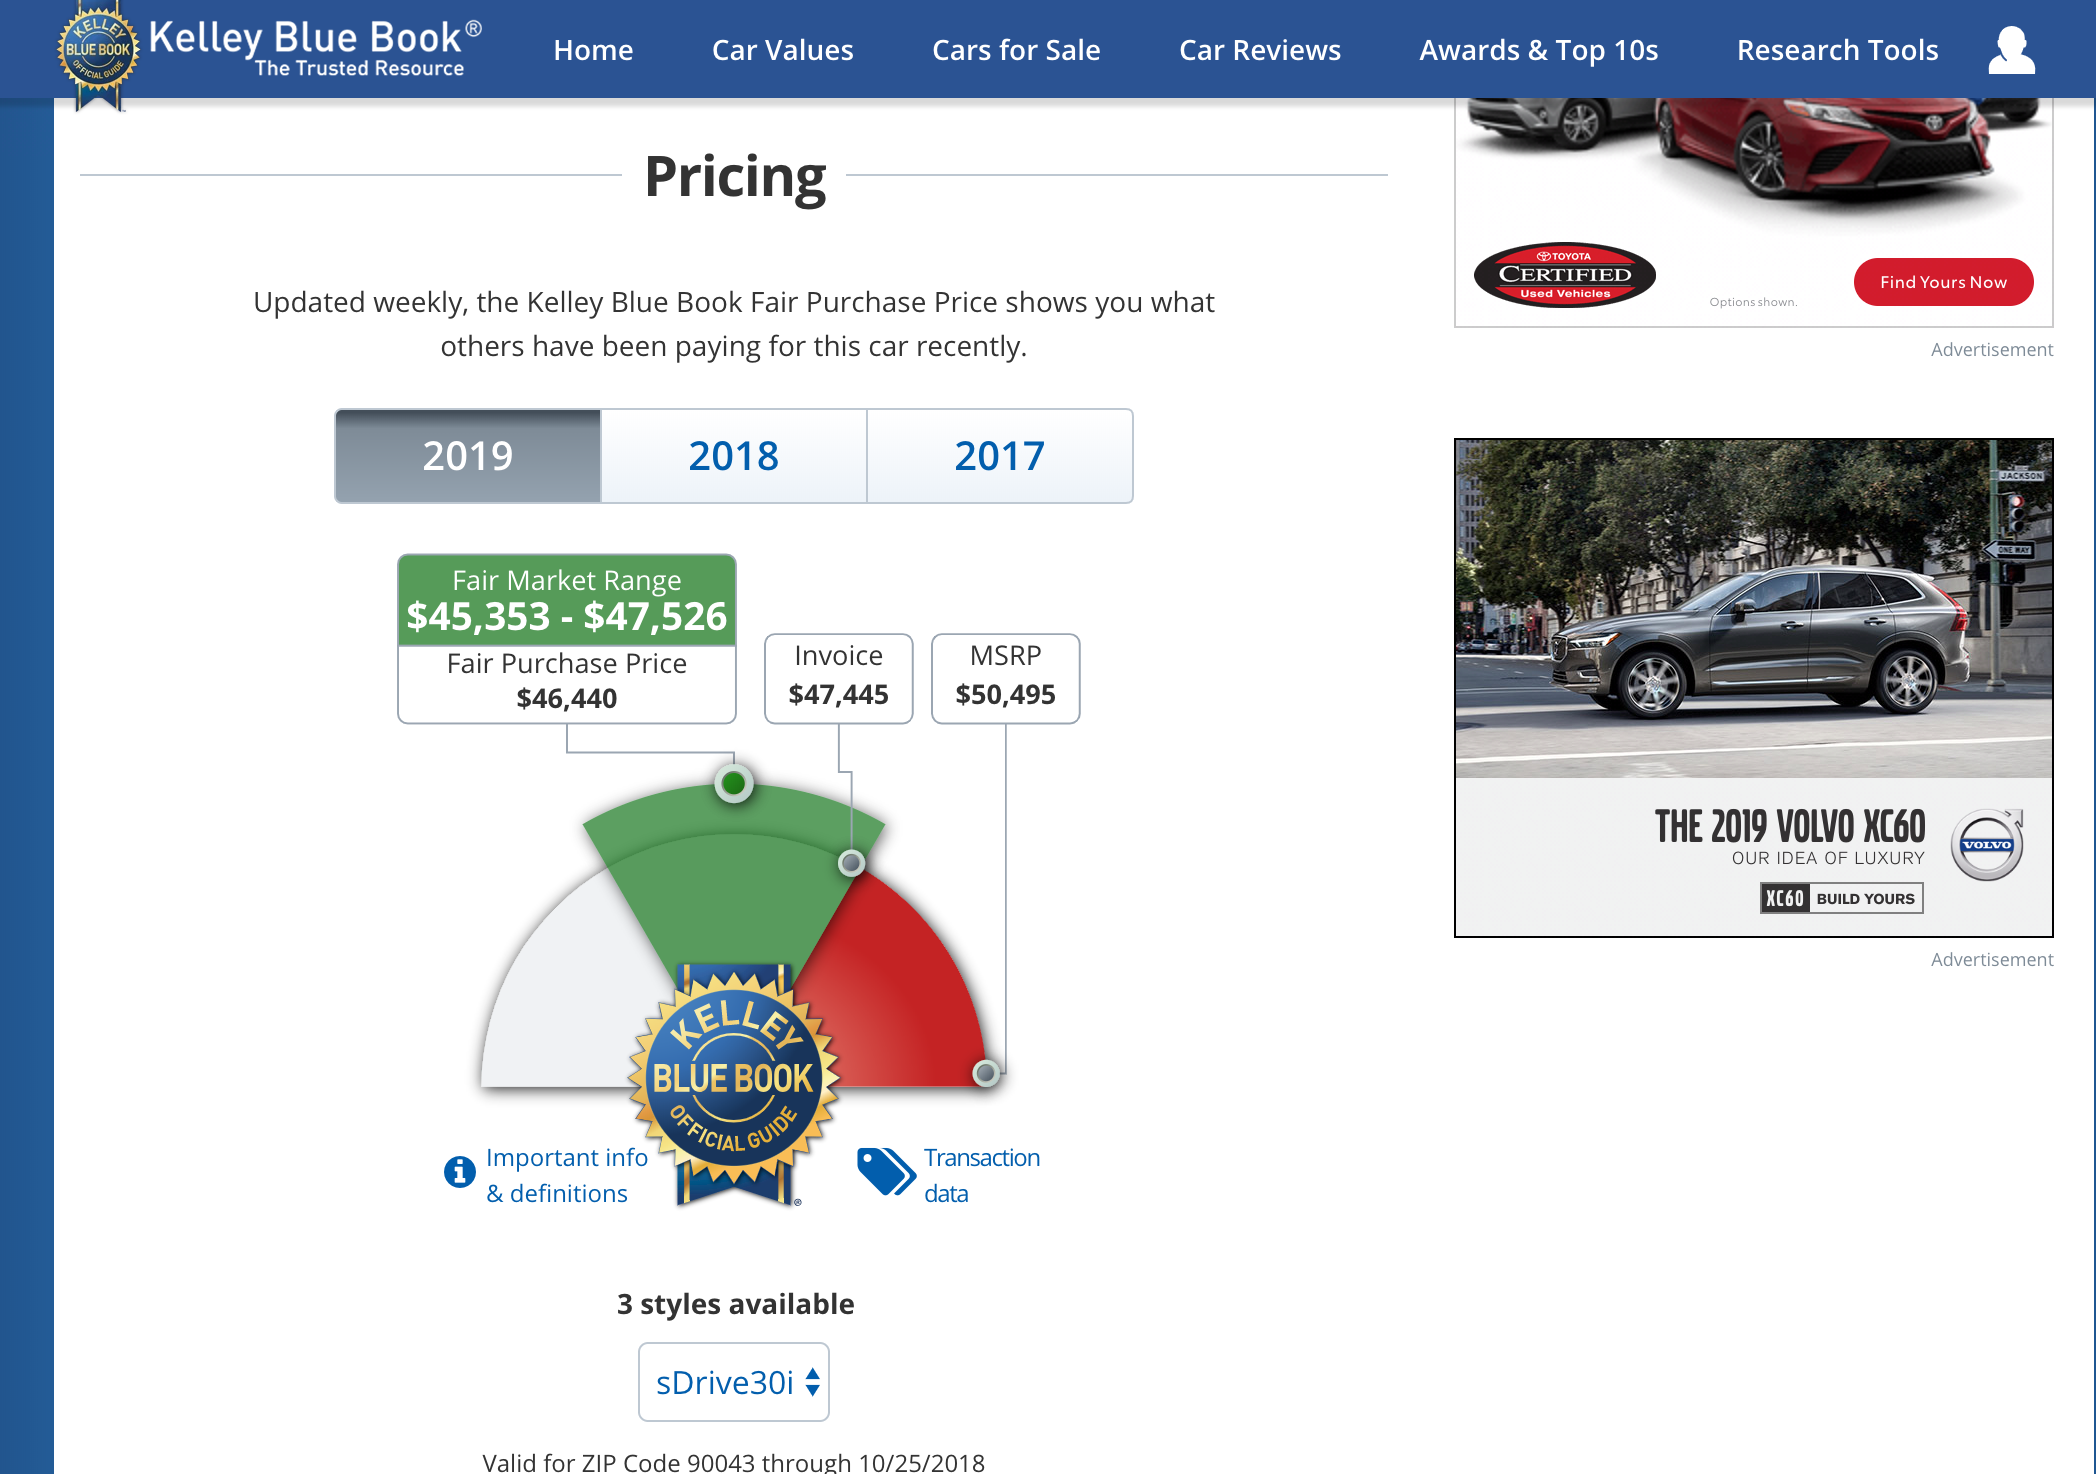Click XC60 Build Yours button in ad
This screenshot has width=2096, height=1474.
tap(1841, 898)
